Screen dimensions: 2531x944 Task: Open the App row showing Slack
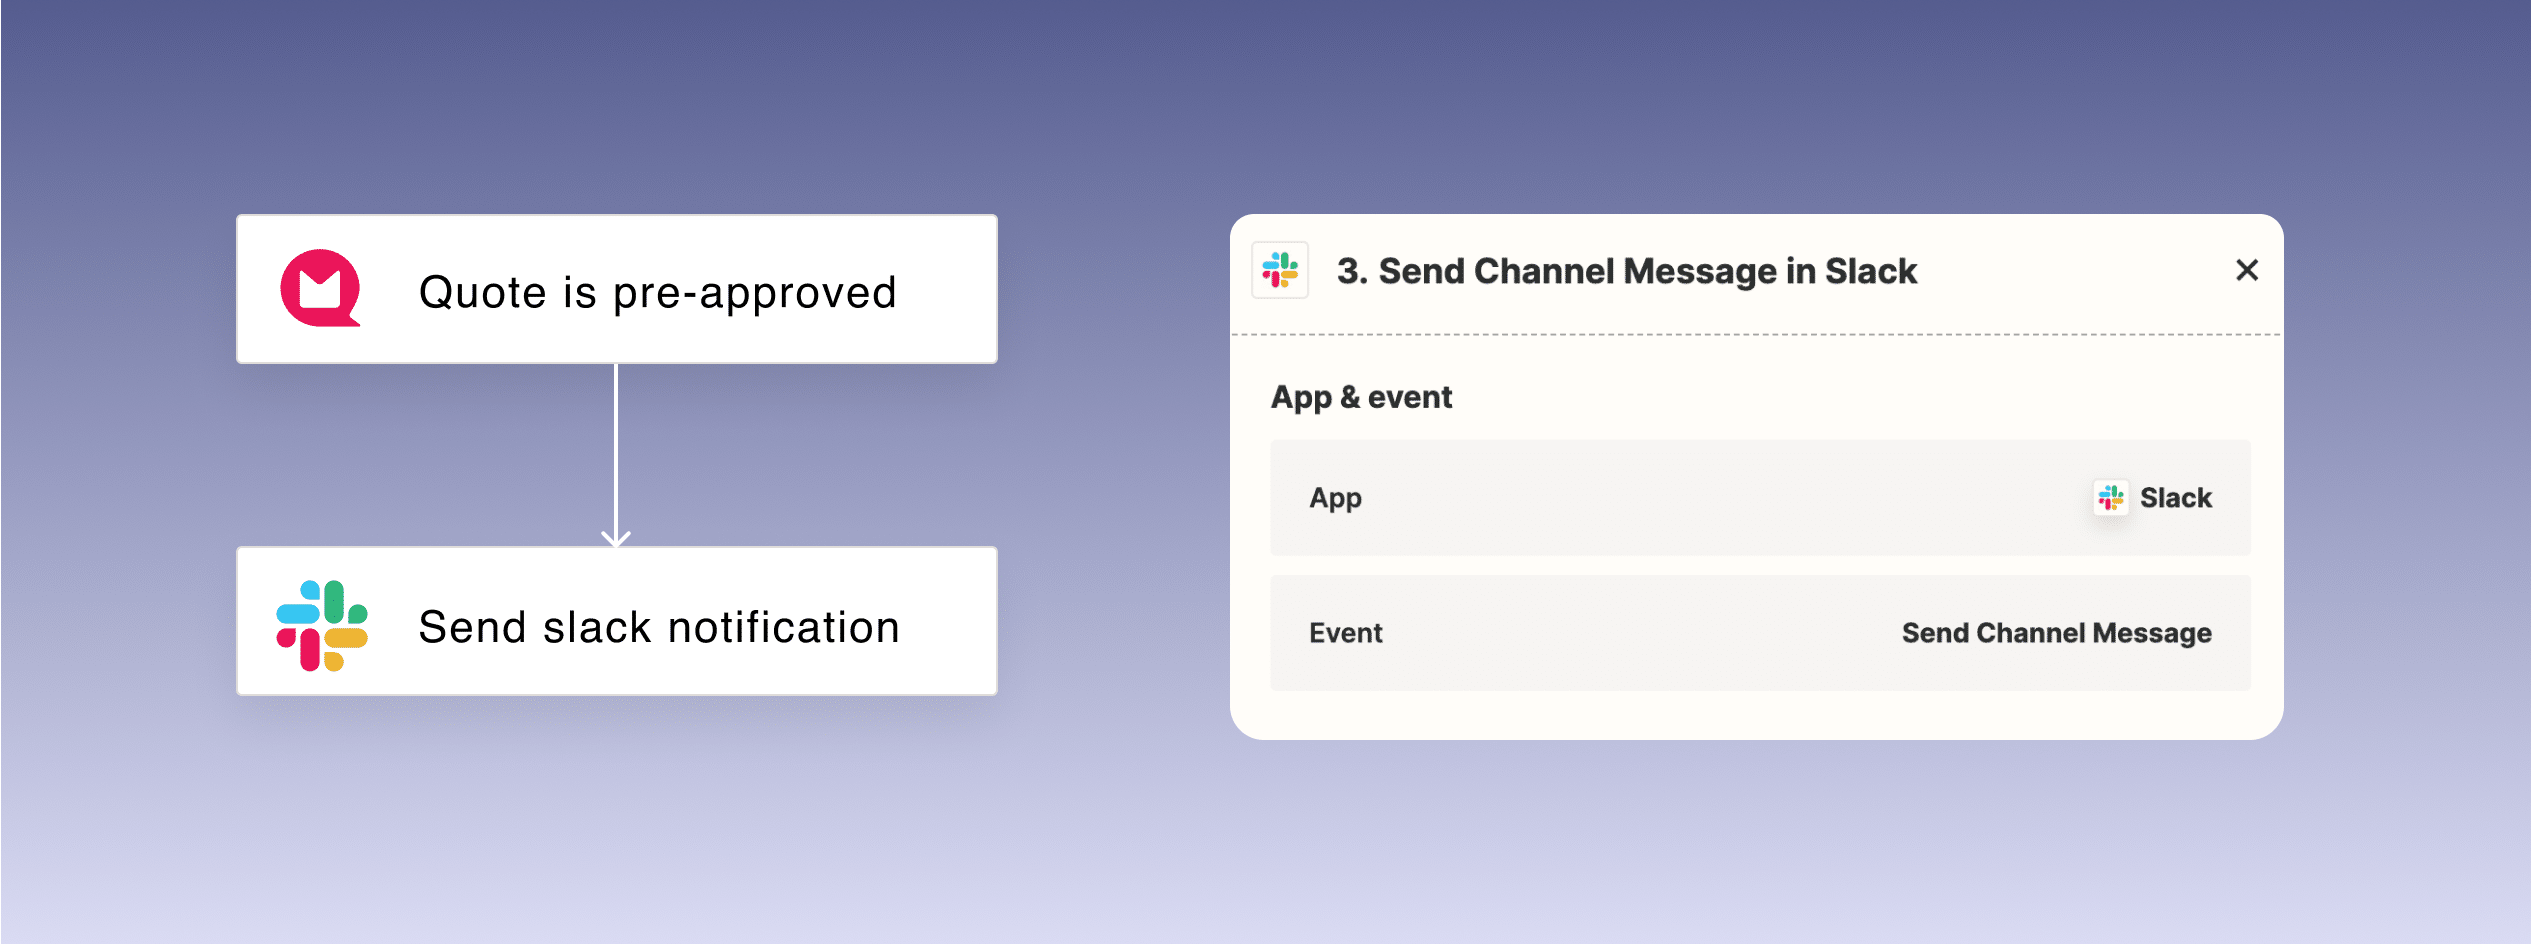tap(1760, 497)
